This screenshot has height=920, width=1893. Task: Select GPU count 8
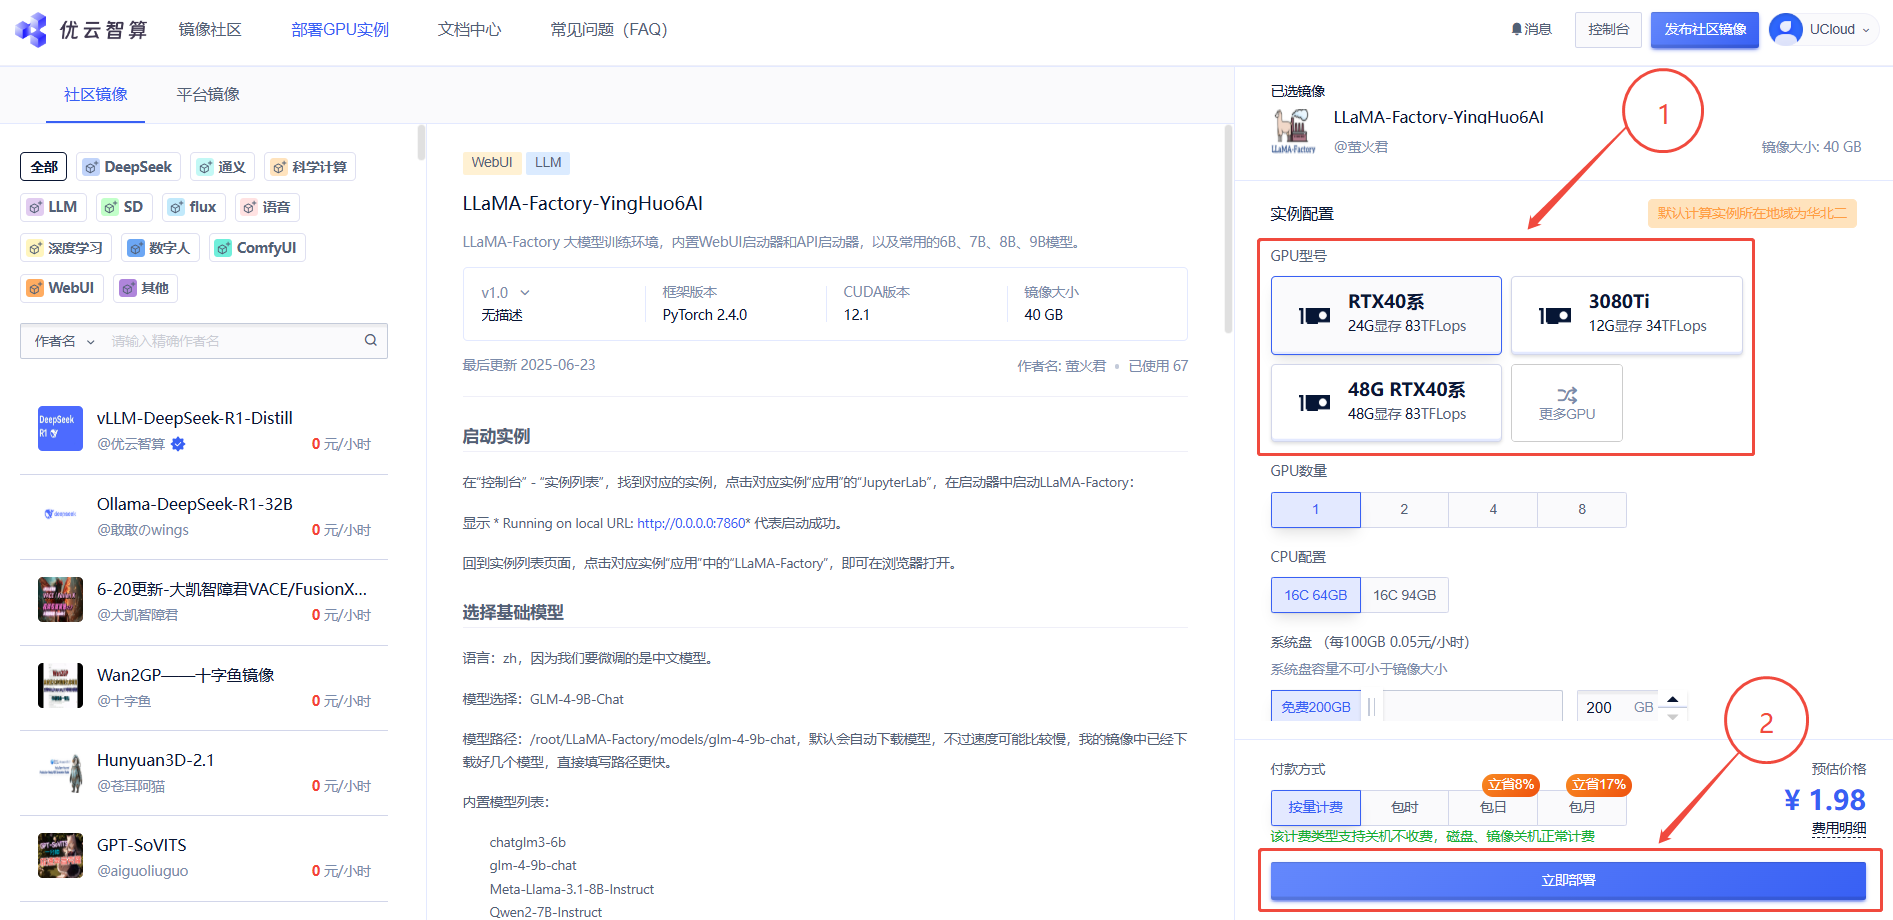tap(1582, 510)
